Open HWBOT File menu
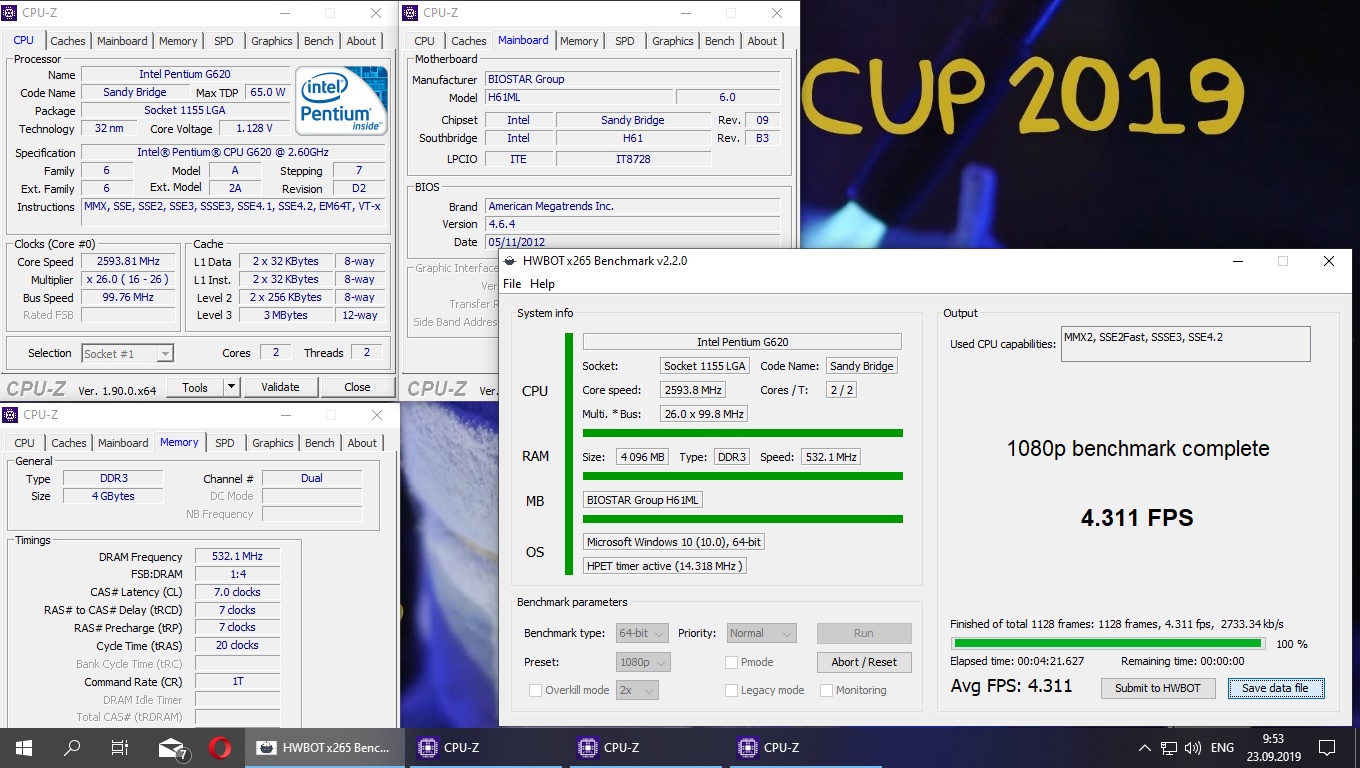Viewport: 1360px width, 768px height. [x=512, y=284]
